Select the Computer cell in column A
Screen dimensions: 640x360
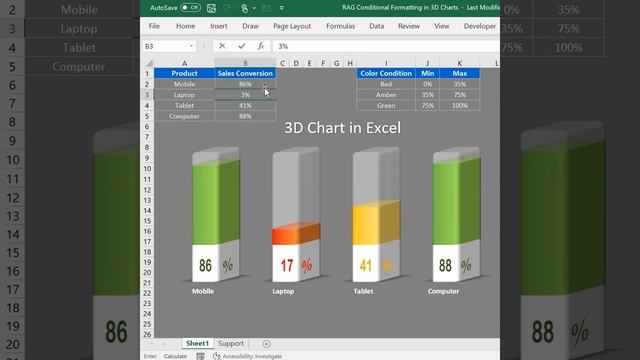coord(184,116)
